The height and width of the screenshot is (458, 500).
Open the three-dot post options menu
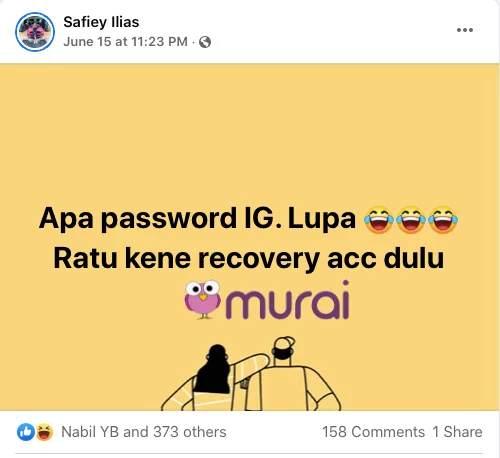tap(465, 30)
